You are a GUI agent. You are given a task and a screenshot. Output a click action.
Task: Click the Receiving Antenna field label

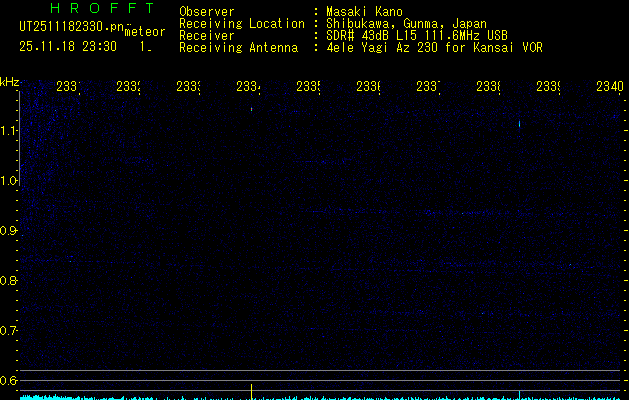238,48
